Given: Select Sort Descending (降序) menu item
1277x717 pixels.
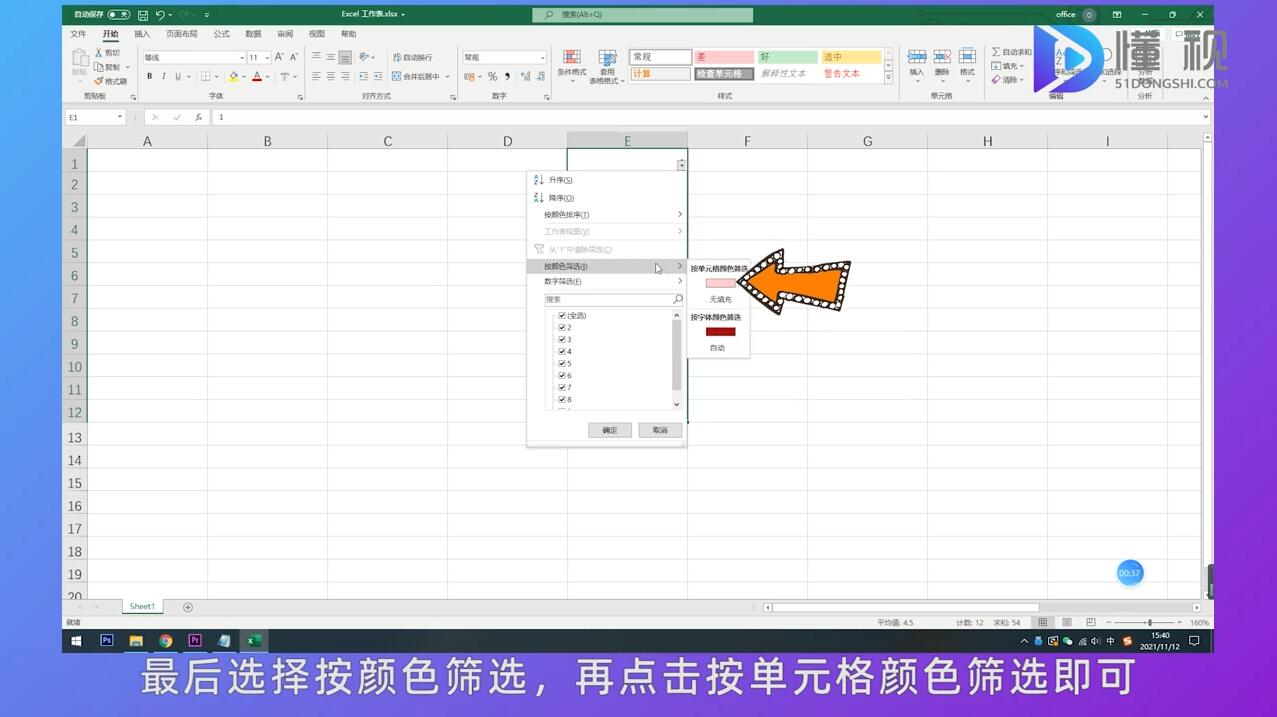Looking at the screenshot, I should coord(607,198).
